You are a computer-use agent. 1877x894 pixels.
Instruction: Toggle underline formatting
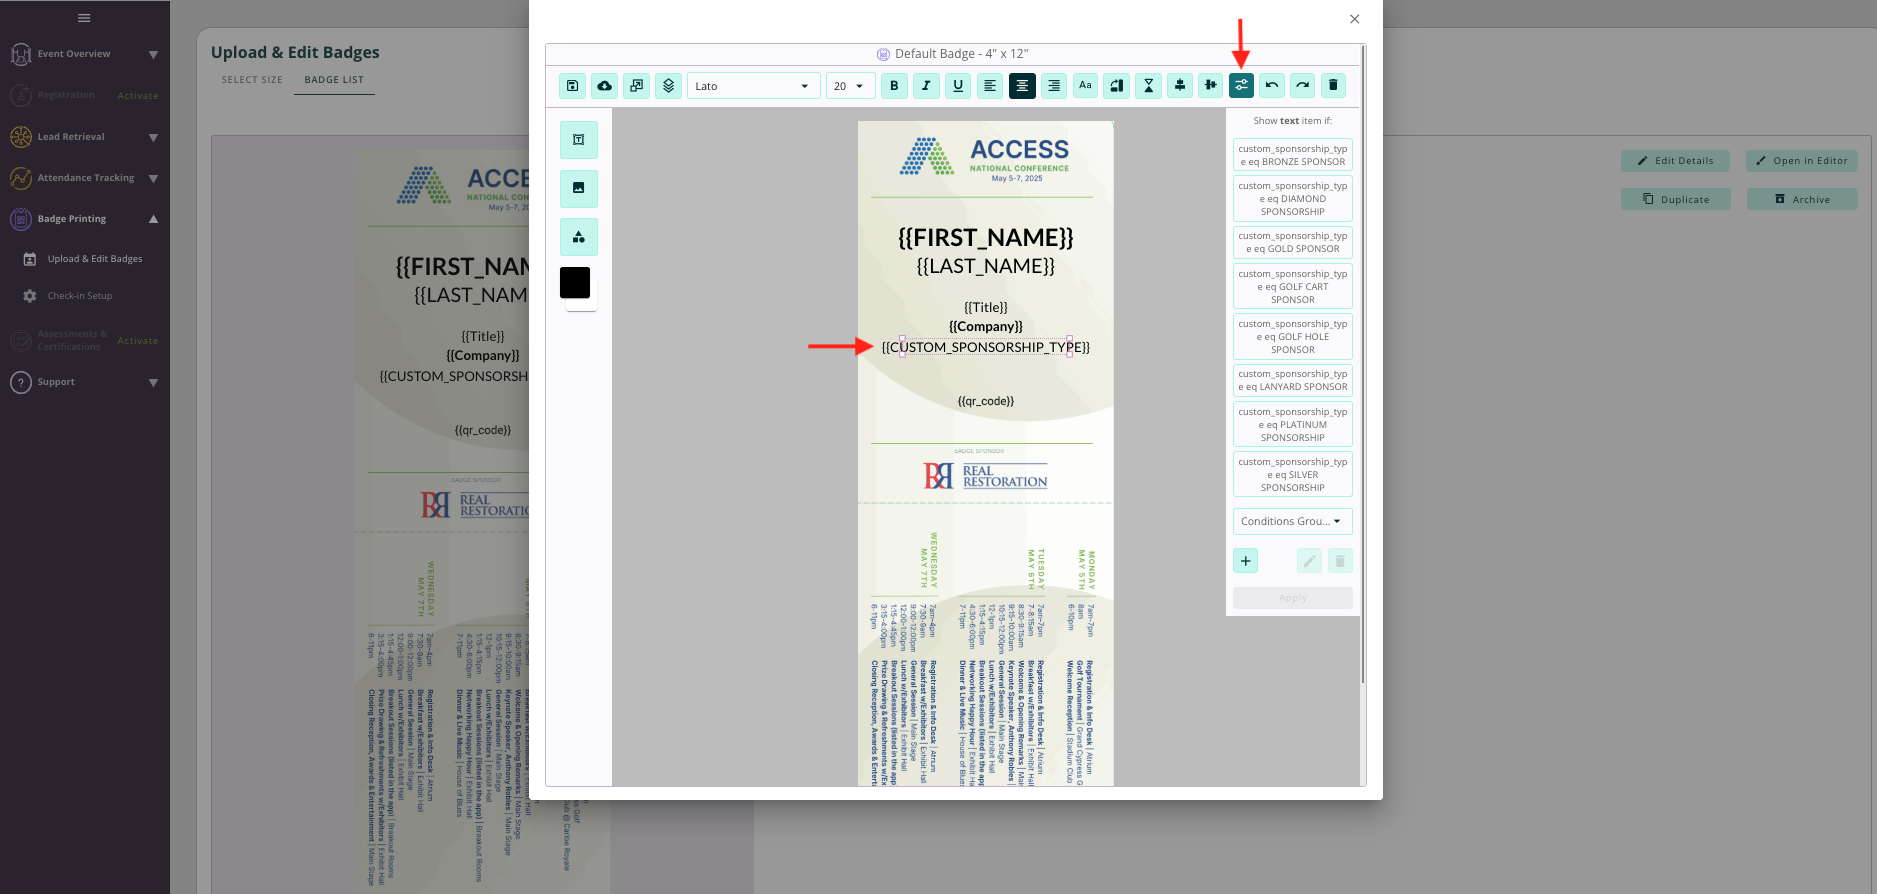pos(958,86)
